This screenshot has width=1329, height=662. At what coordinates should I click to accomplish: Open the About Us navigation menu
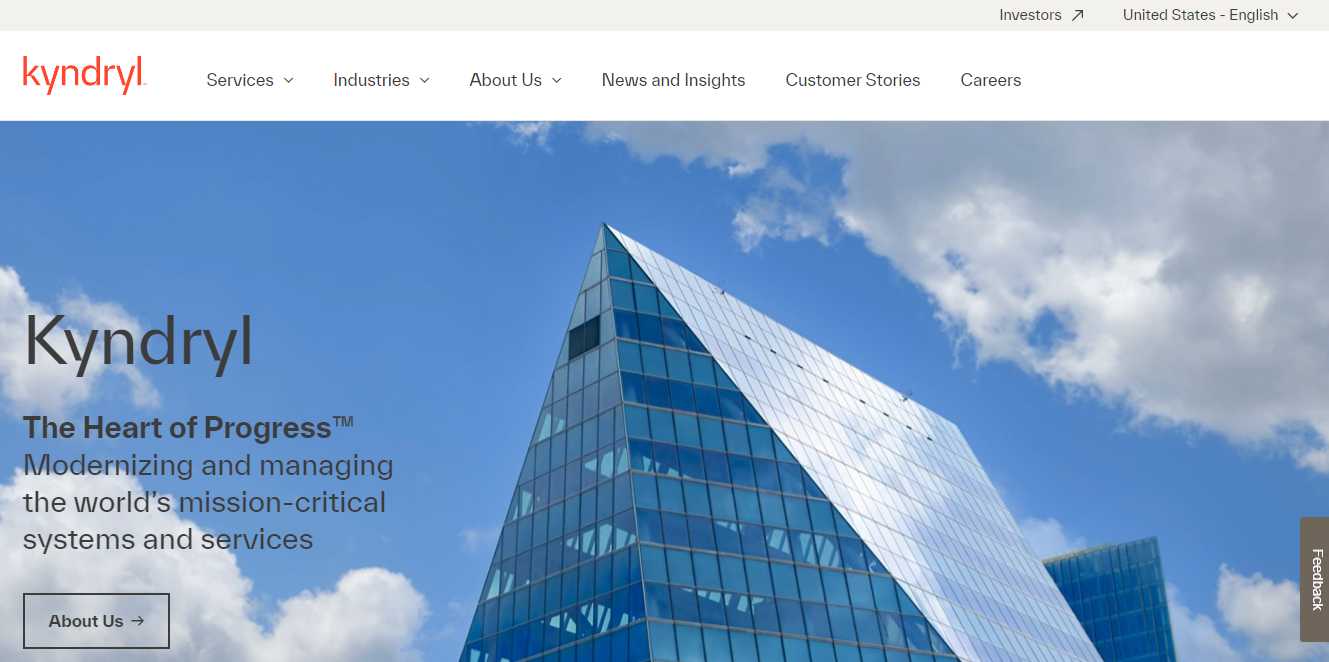pyautogui.click(x=516, y=80)
